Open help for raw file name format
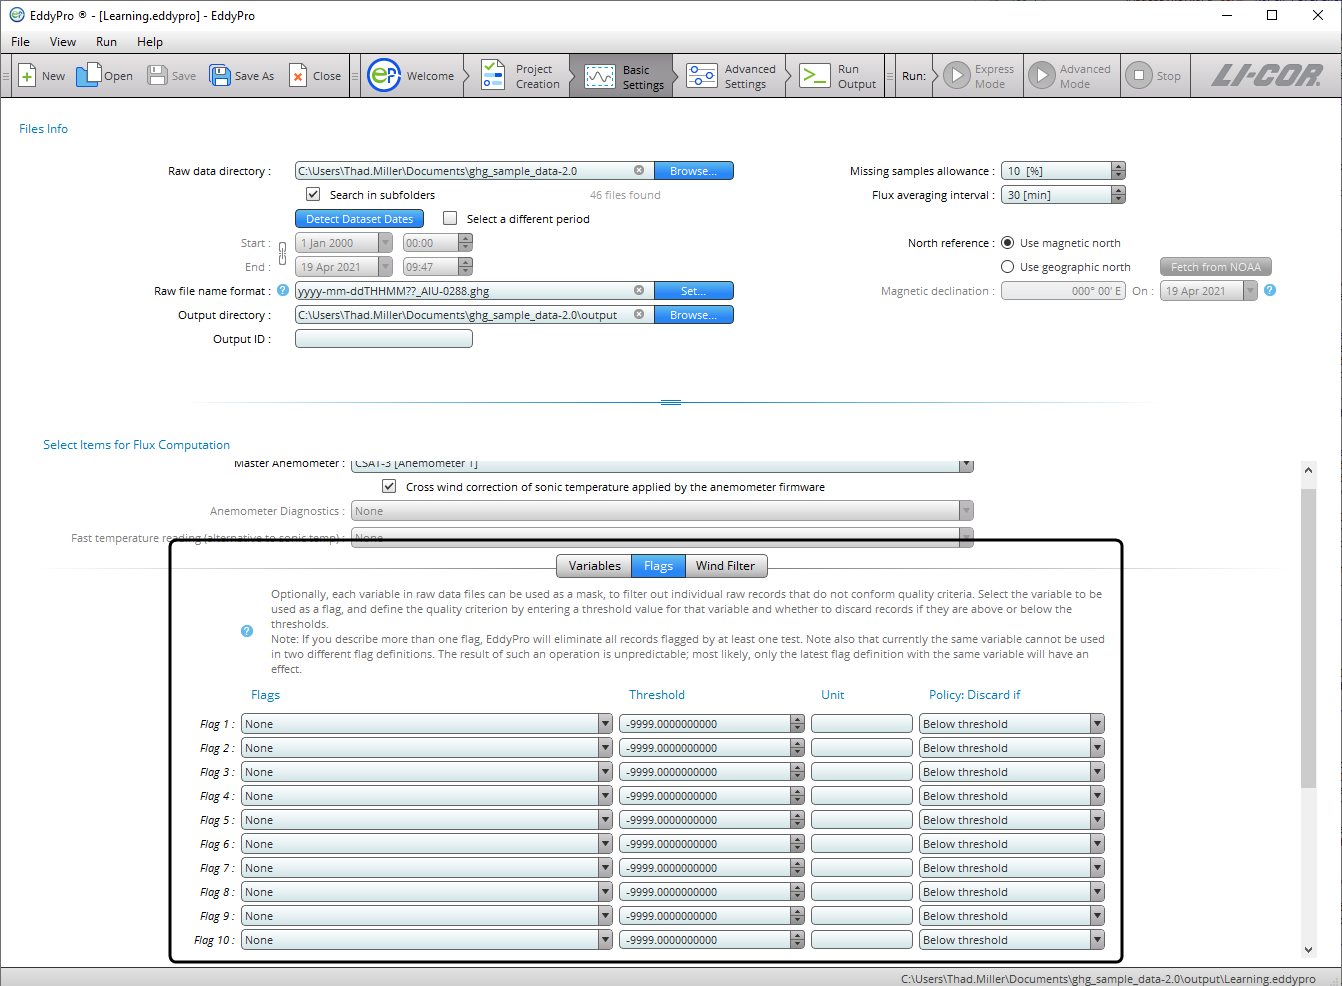 click(283, 291)
